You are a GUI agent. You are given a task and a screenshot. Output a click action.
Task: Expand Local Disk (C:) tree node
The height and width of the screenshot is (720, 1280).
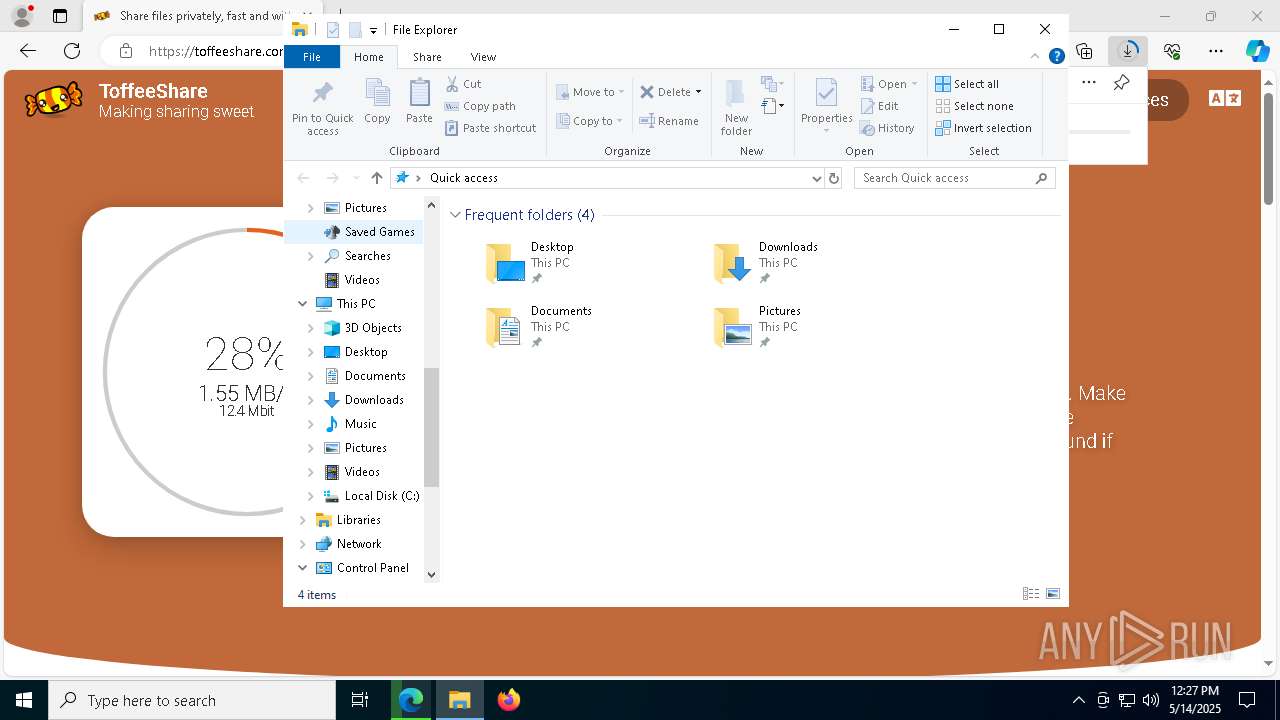tap(310, 496)
